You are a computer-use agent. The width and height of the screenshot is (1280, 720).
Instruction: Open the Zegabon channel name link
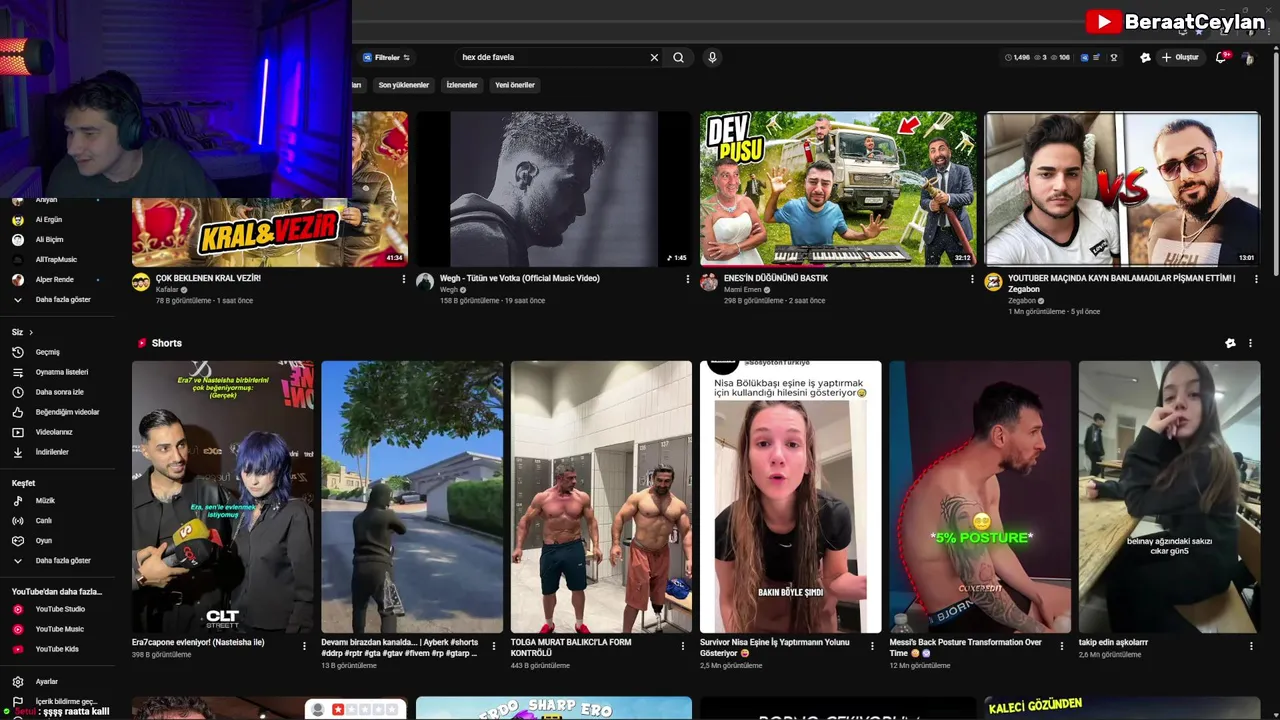(1023, 301)
